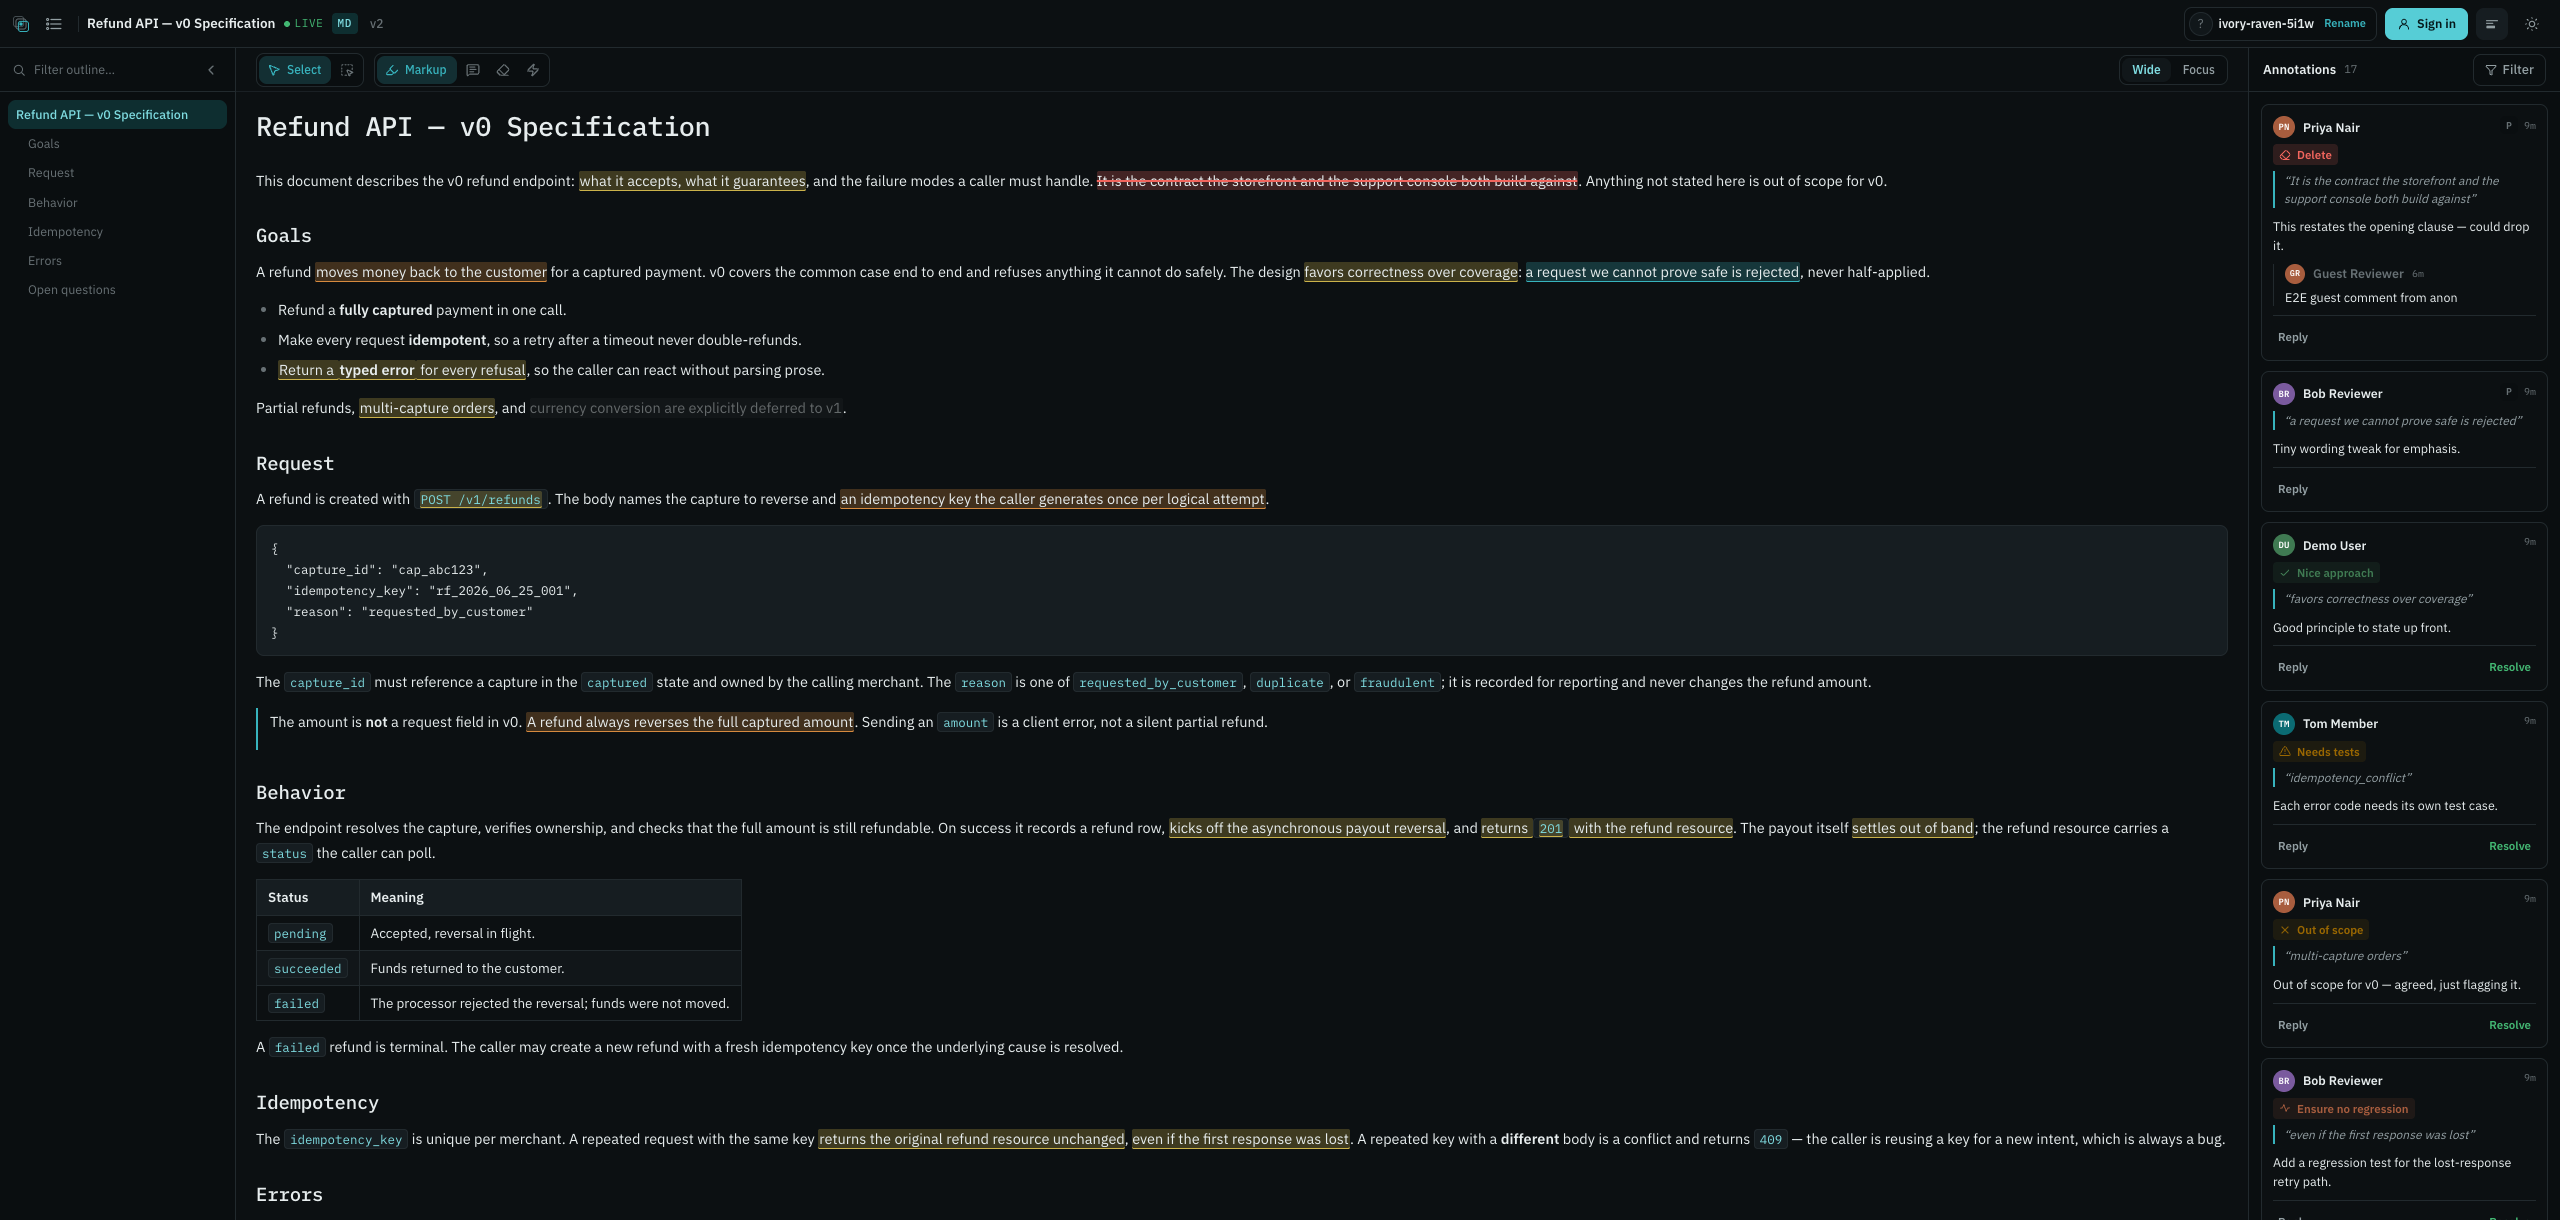2560x1220 pixels.
Task: Click the Needs tests warning tag
Action: [x=2319, y=752]
